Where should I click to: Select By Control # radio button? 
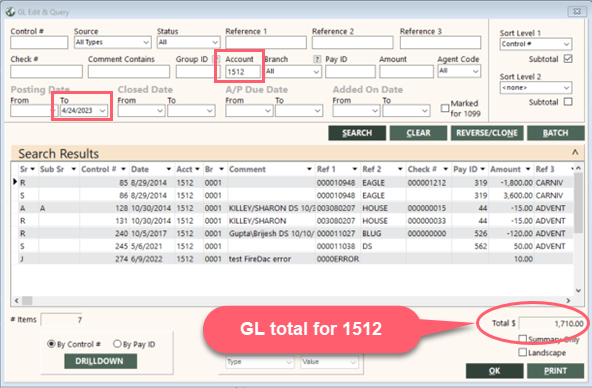pos(51,344)
